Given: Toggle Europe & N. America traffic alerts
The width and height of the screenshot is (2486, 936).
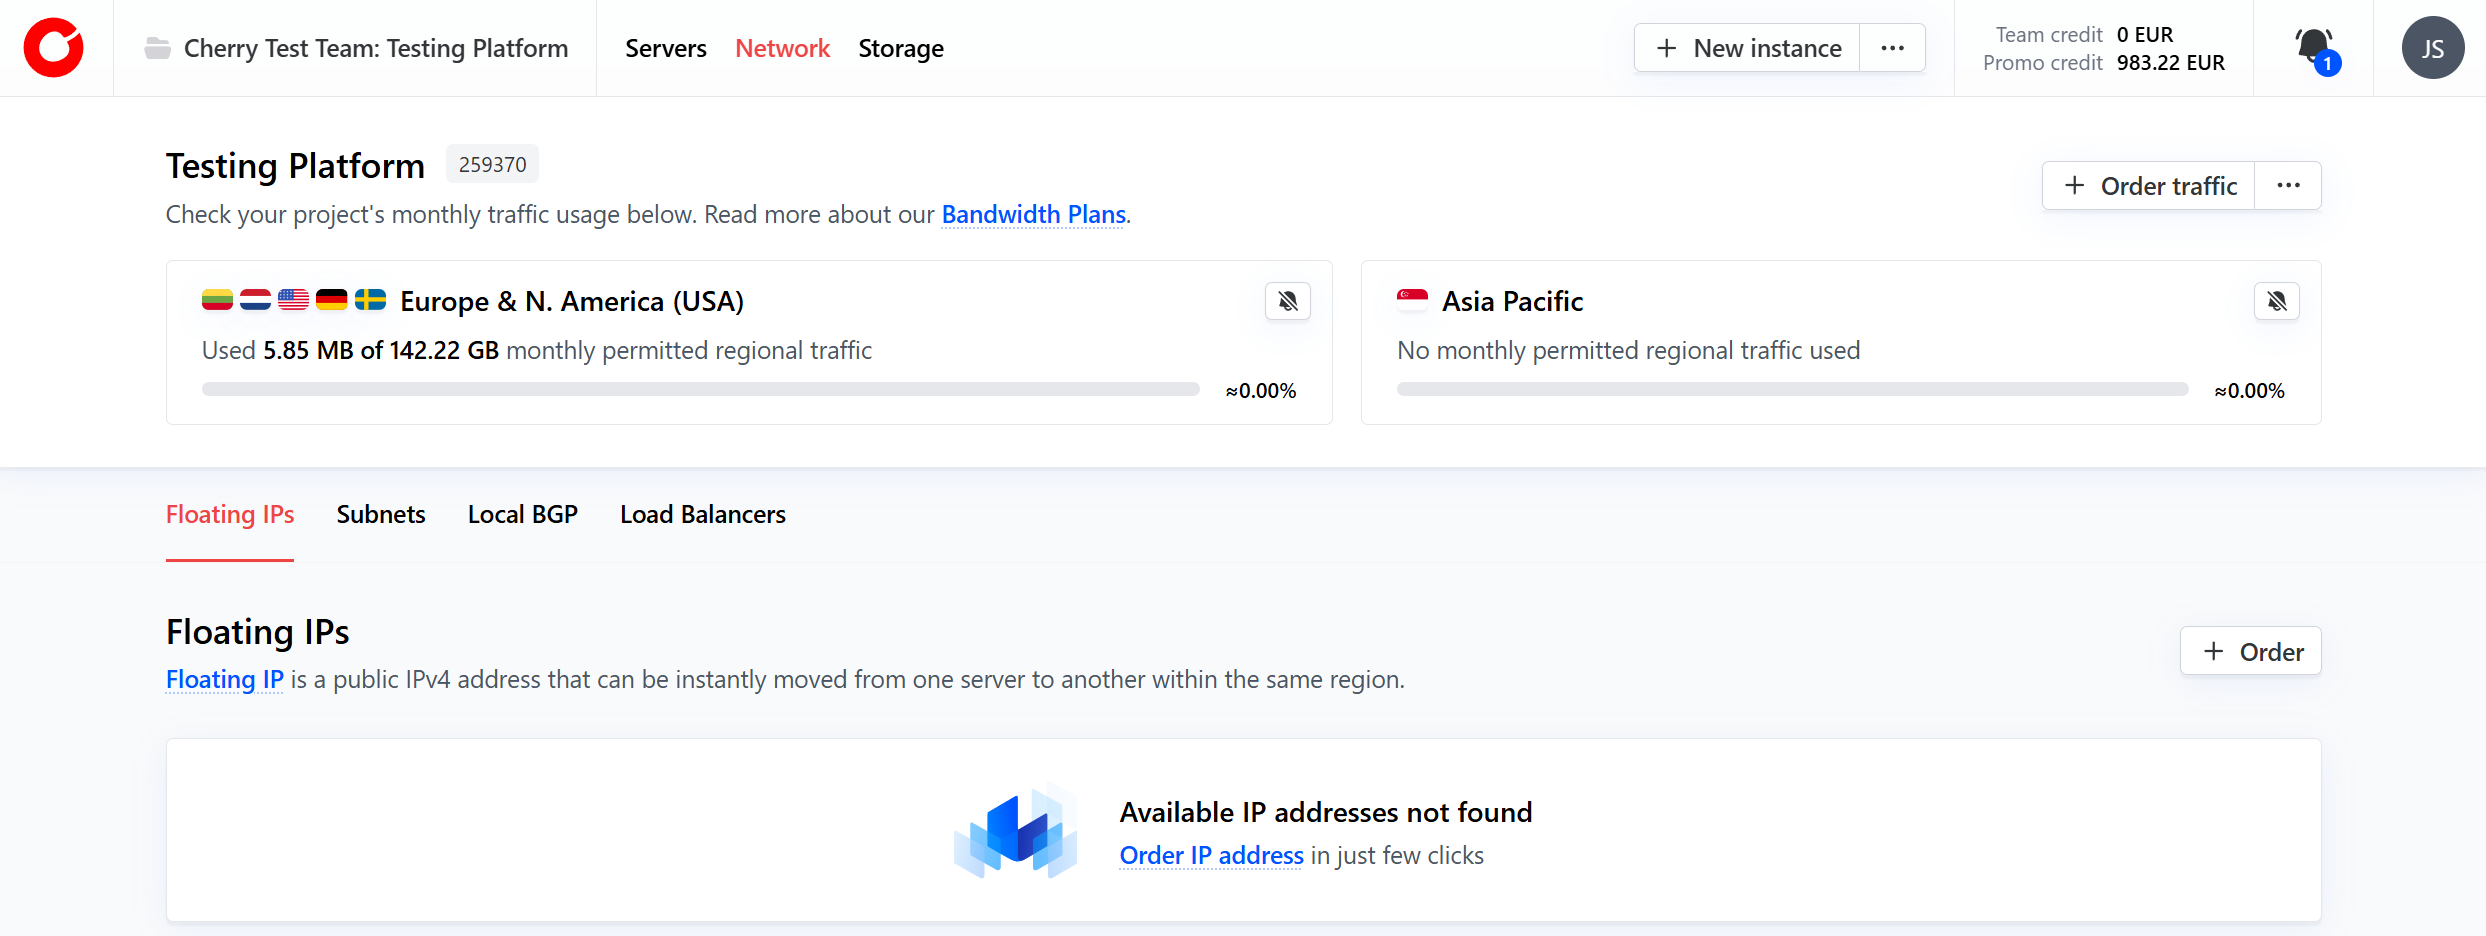Looking at the screenshot, I should [x=1287, y=301].
